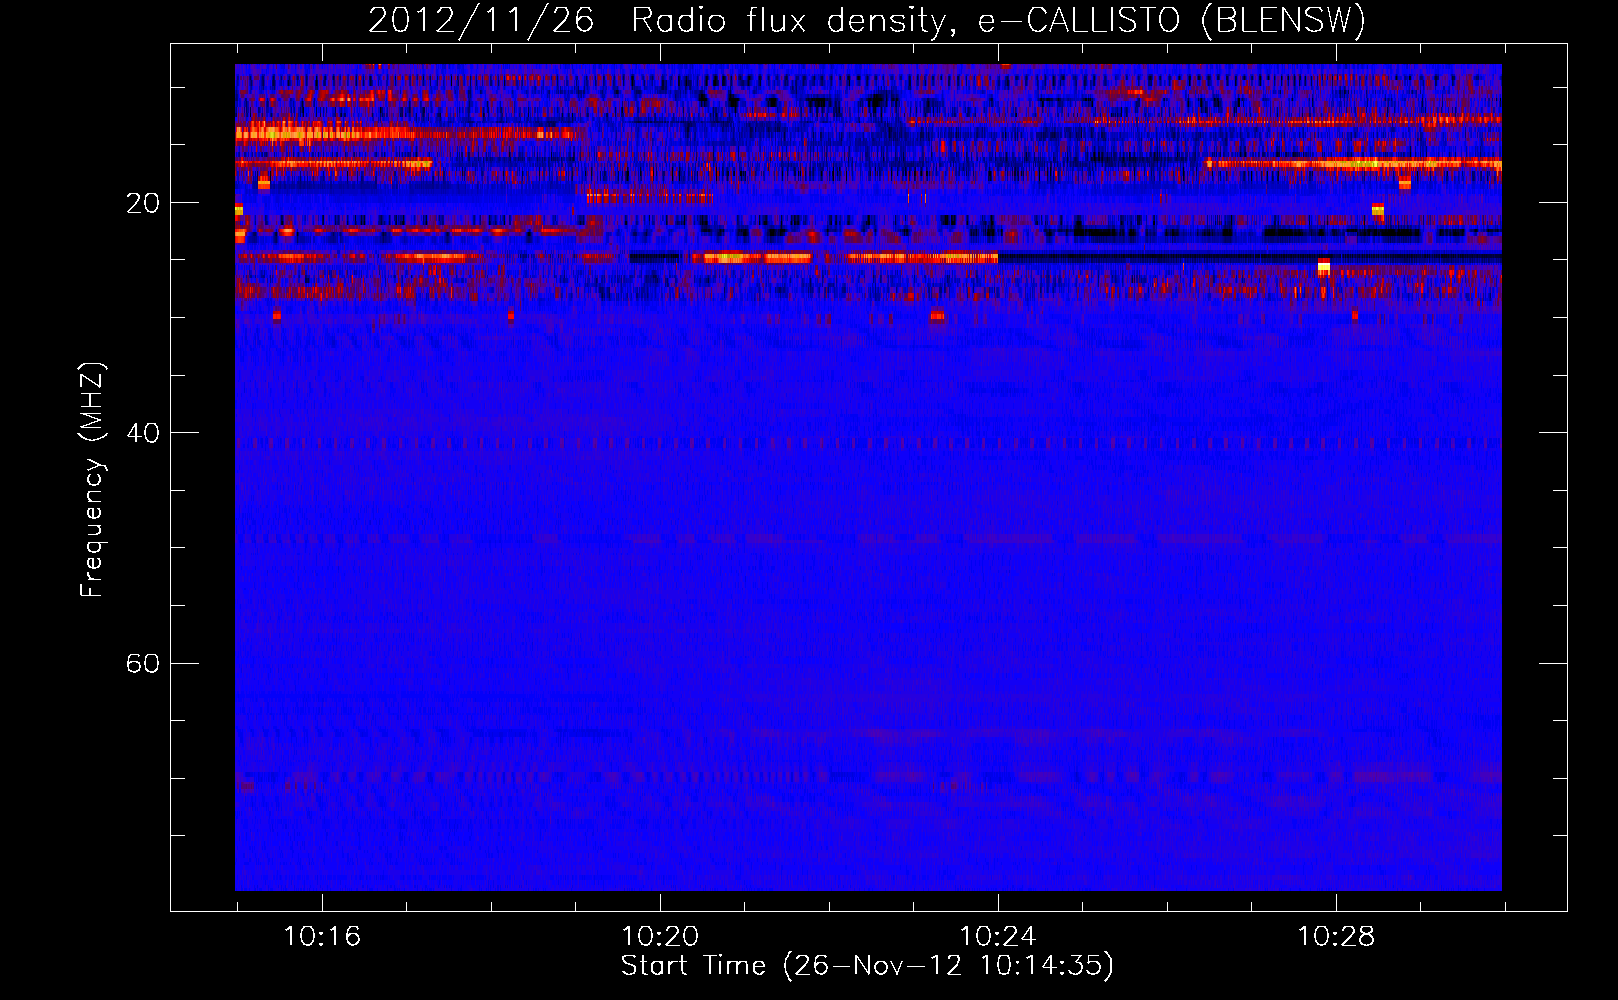Click the 10:28 time tick label
1618x1000 pixels.
[x=1336, y=937]
